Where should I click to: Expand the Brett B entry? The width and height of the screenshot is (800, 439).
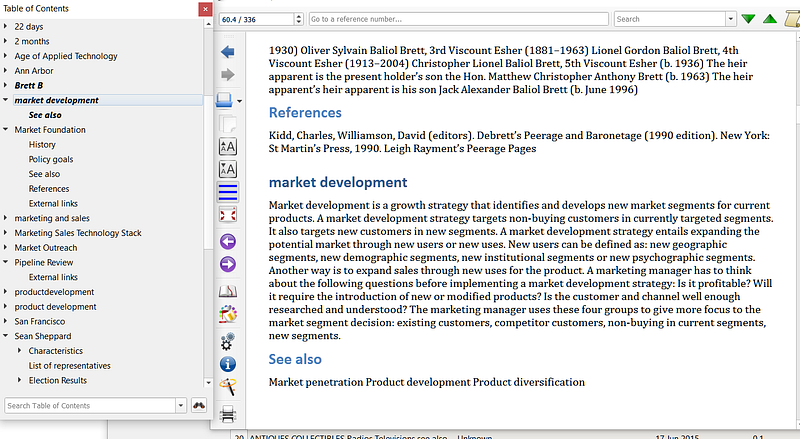click(x=6, y=85)
